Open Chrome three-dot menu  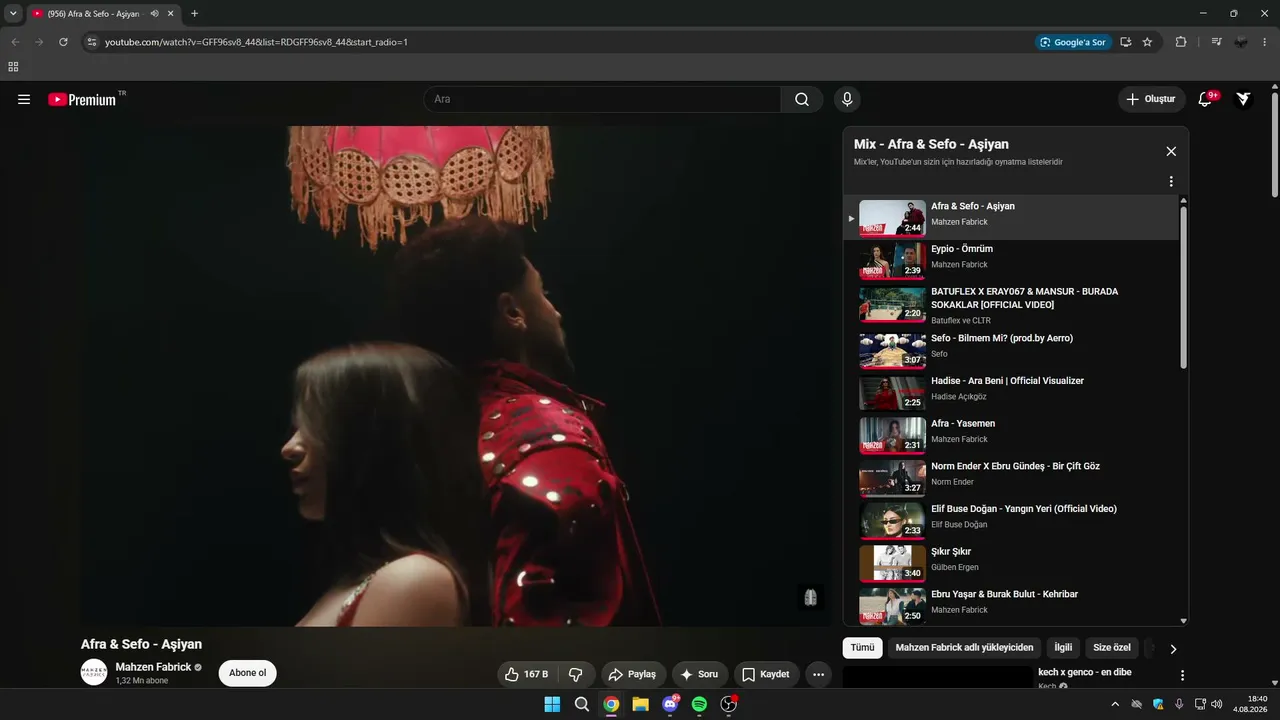[x=1266, y=42]
